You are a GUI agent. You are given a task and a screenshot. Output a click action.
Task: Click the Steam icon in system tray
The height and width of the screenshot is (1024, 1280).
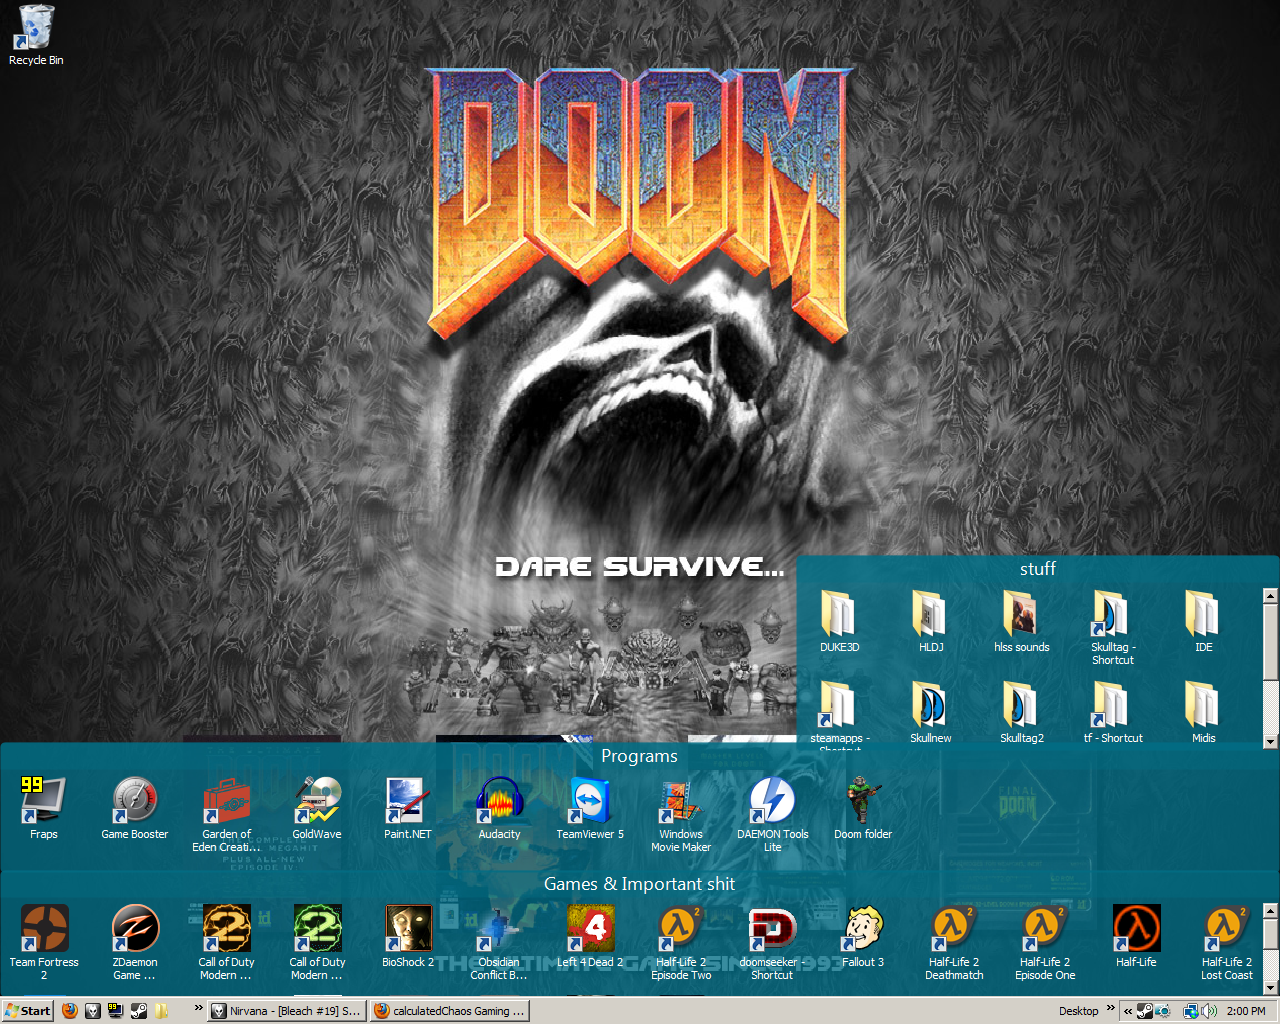coord(1145,1011)
